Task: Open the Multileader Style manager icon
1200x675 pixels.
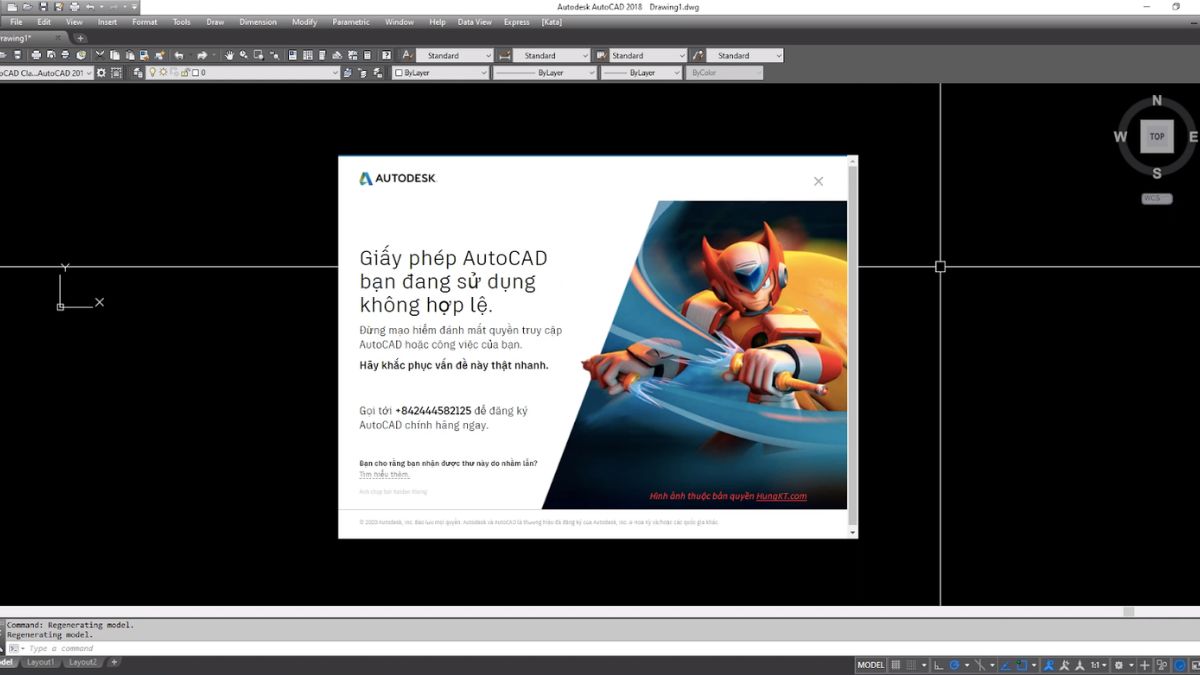Action: pos(698,55)
